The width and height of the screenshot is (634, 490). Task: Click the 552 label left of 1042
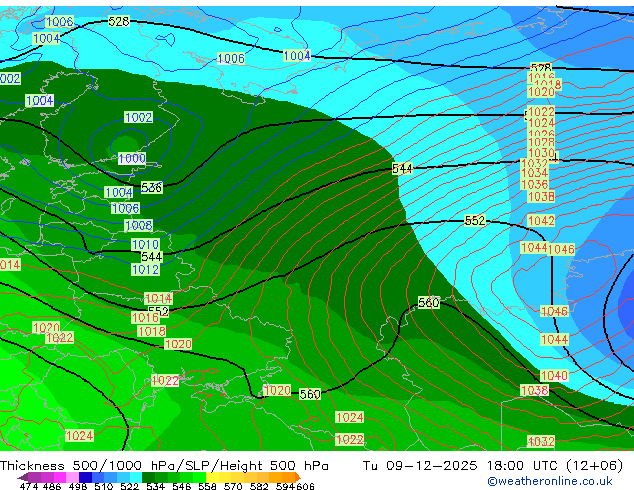(475, 220)
